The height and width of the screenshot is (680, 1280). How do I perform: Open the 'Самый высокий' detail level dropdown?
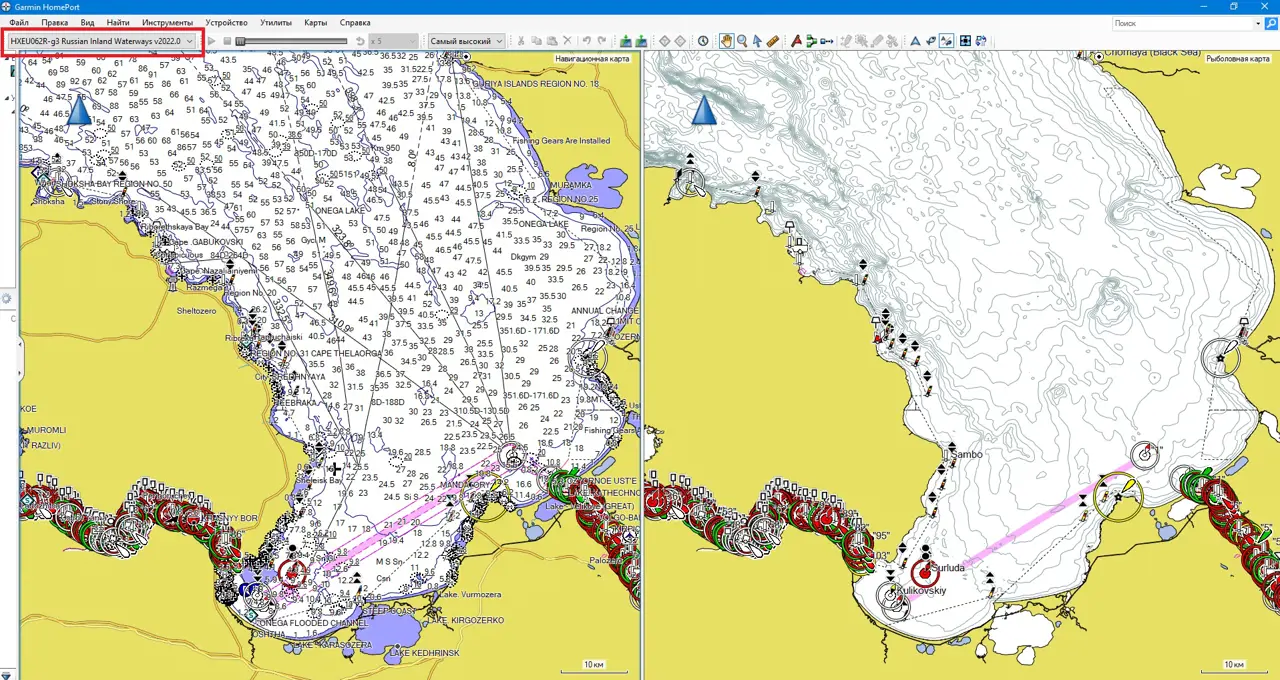(465, 41)
